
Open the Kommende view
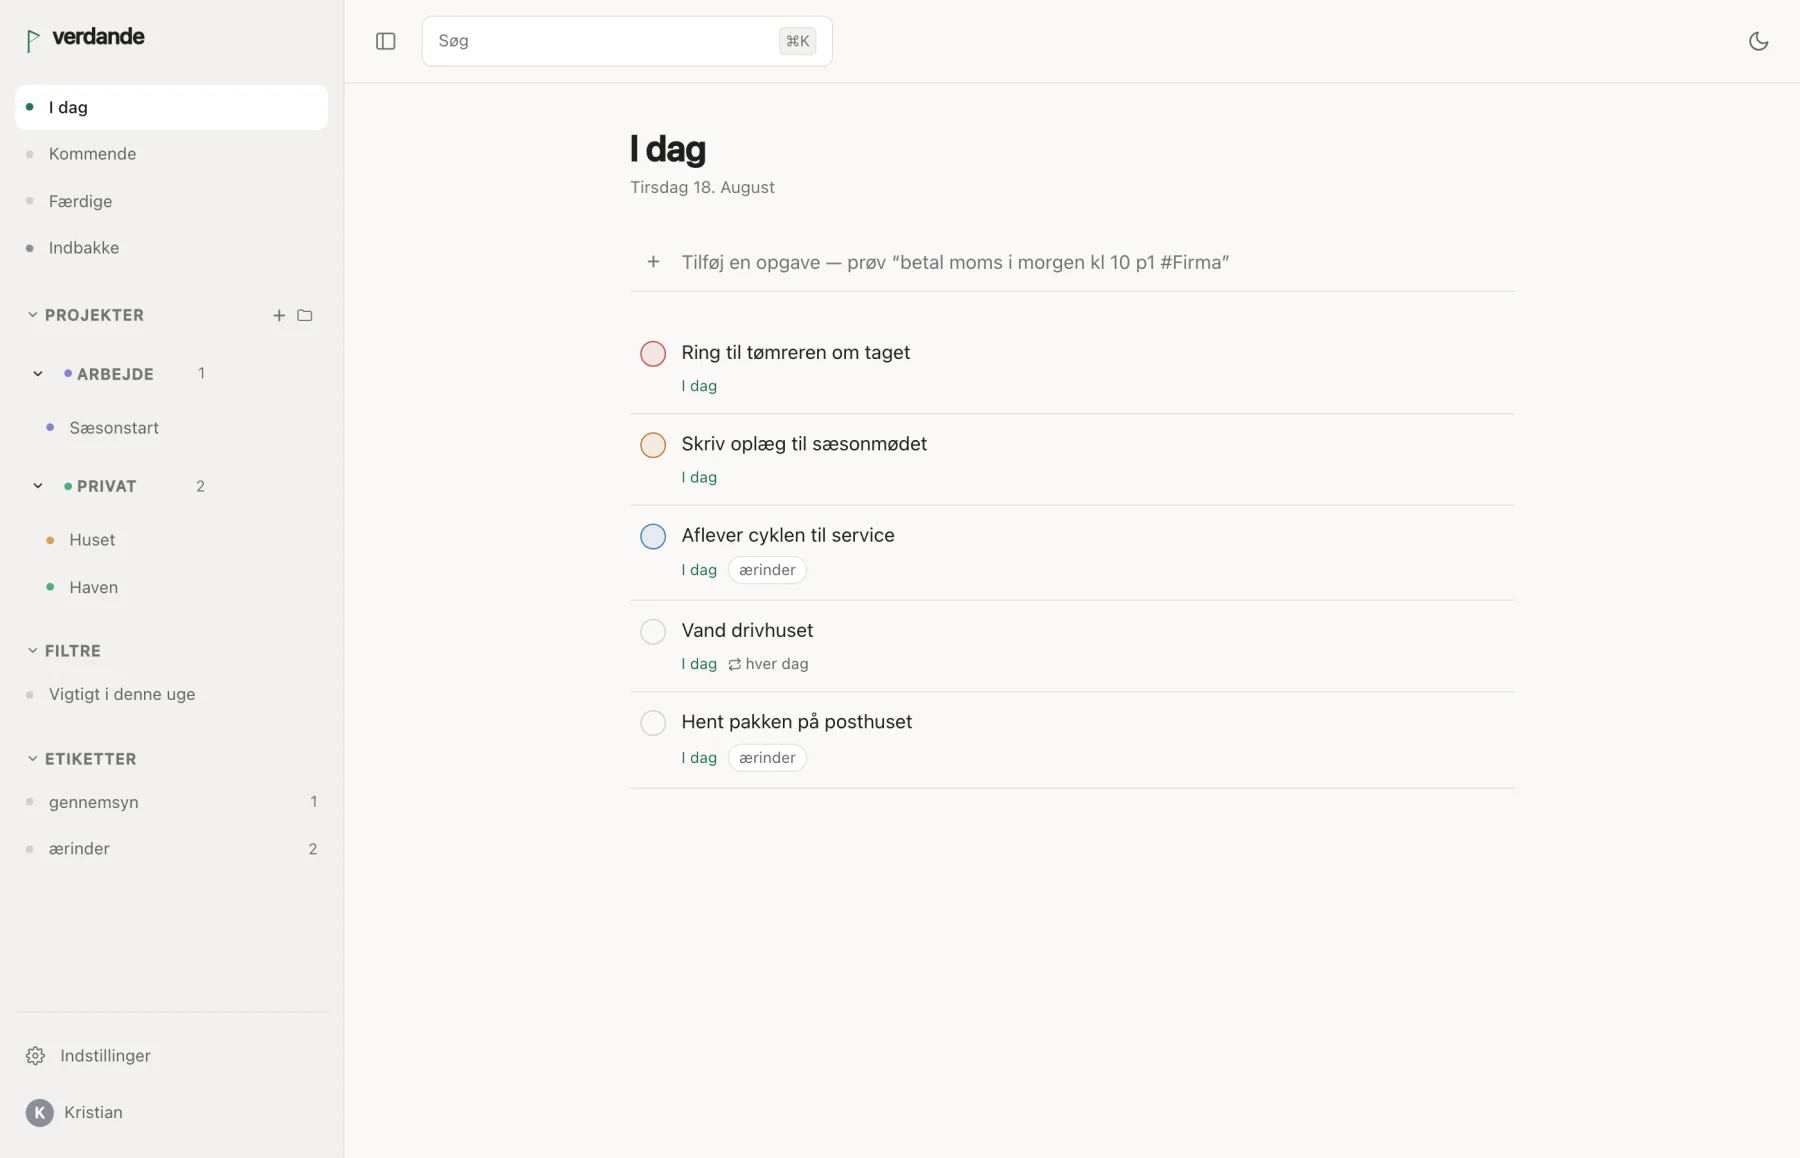171,154
